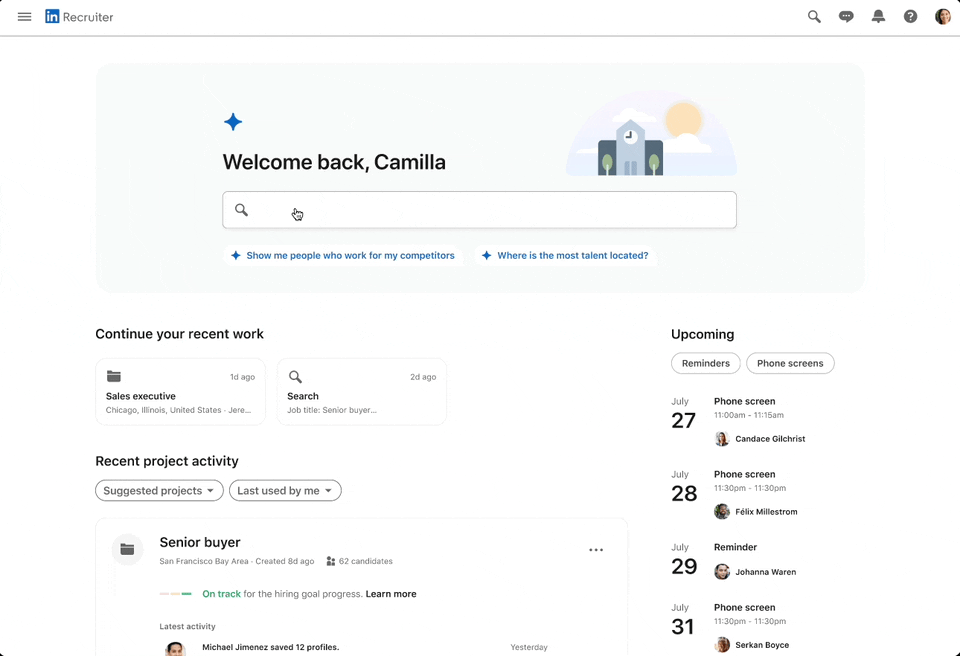Click 'Michael Jimenez saved 12 profiles.' activity
Image resolution: width=960 pixels, height=656 pixels.
(x=271, y=647)
